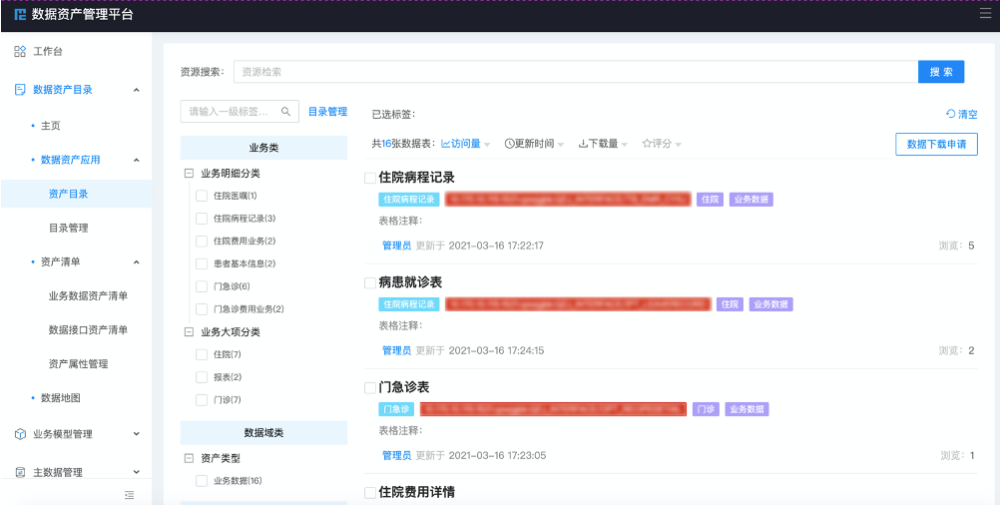
Task: Click the 主数据管理 icon
Action: [x=20, y=472]
